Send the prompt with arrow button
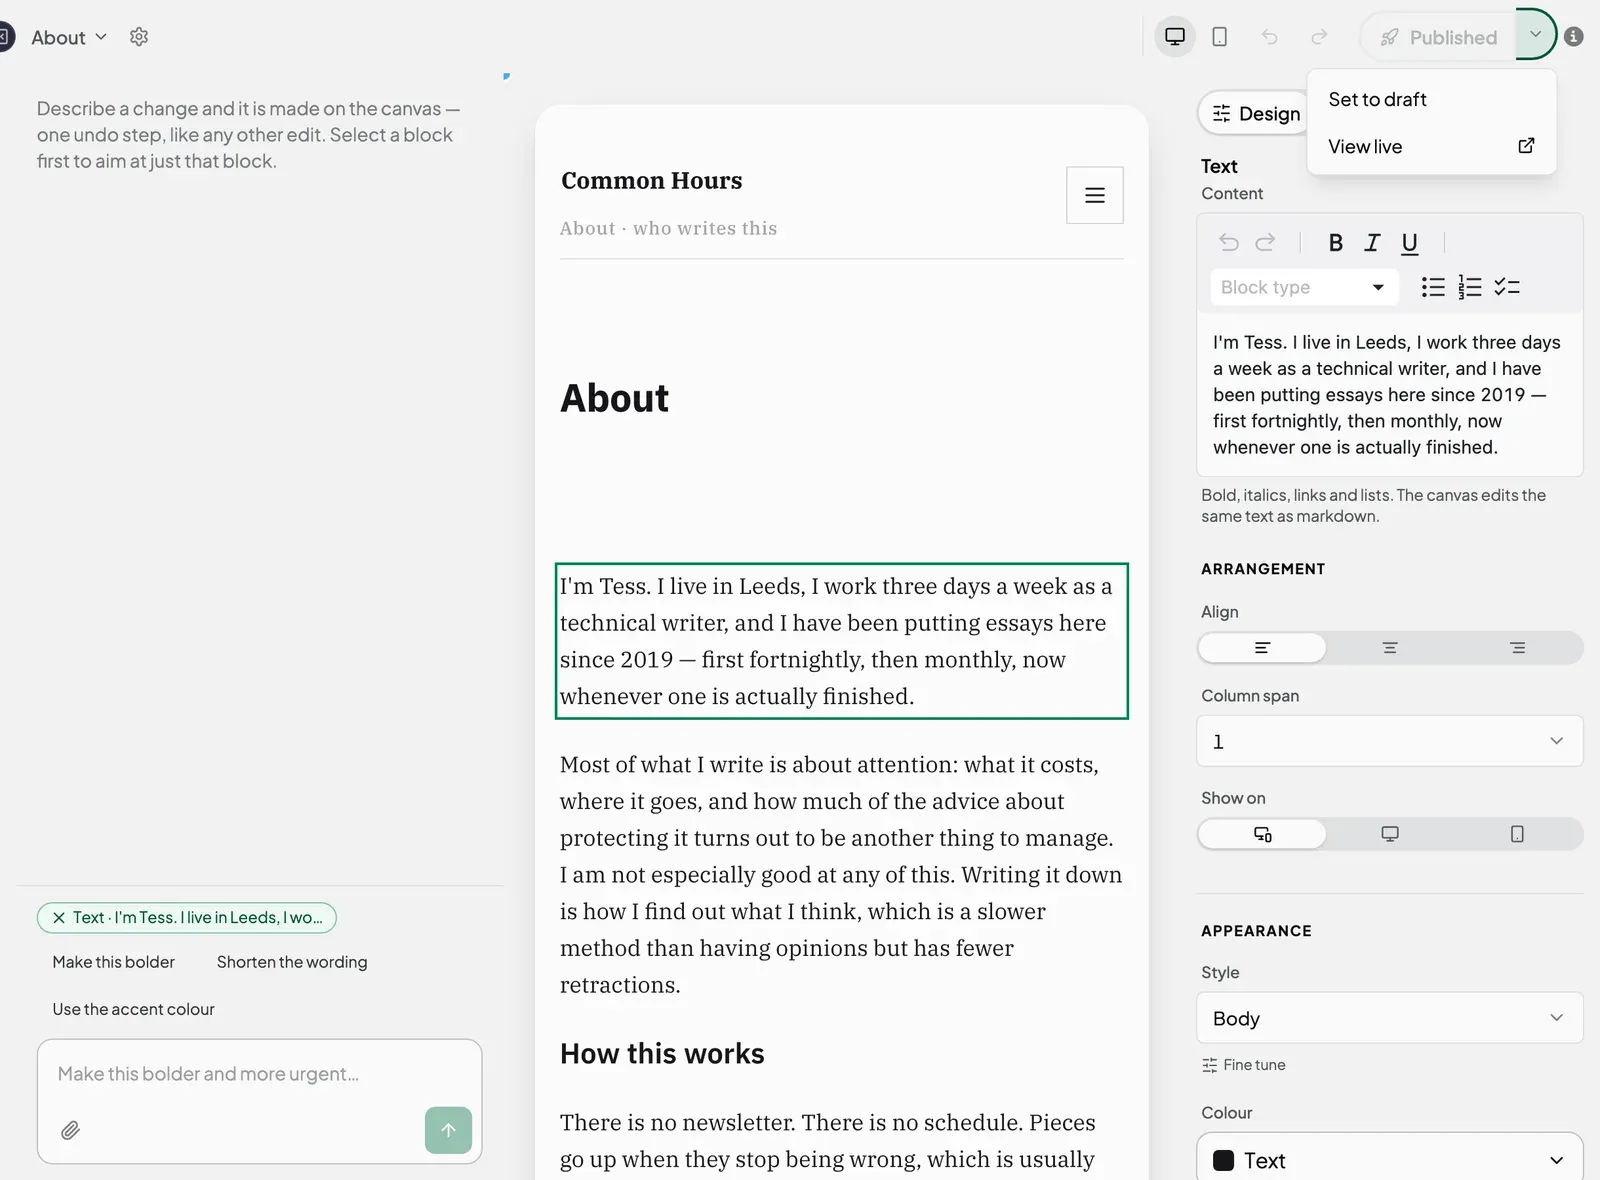The height and width of the screenshot is (1180, 1600). click(448, 1130)
